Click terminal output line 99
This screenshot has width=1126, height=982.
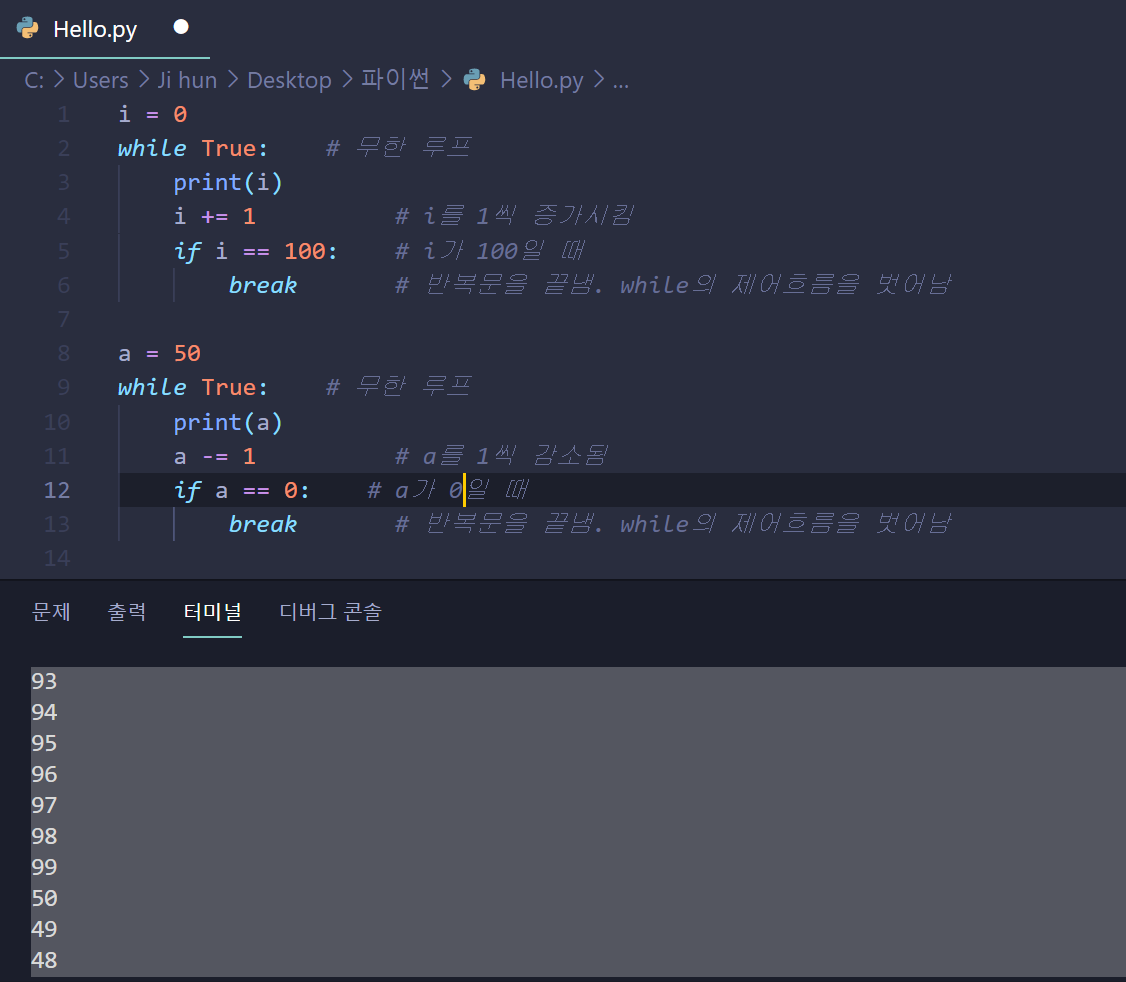44,867
